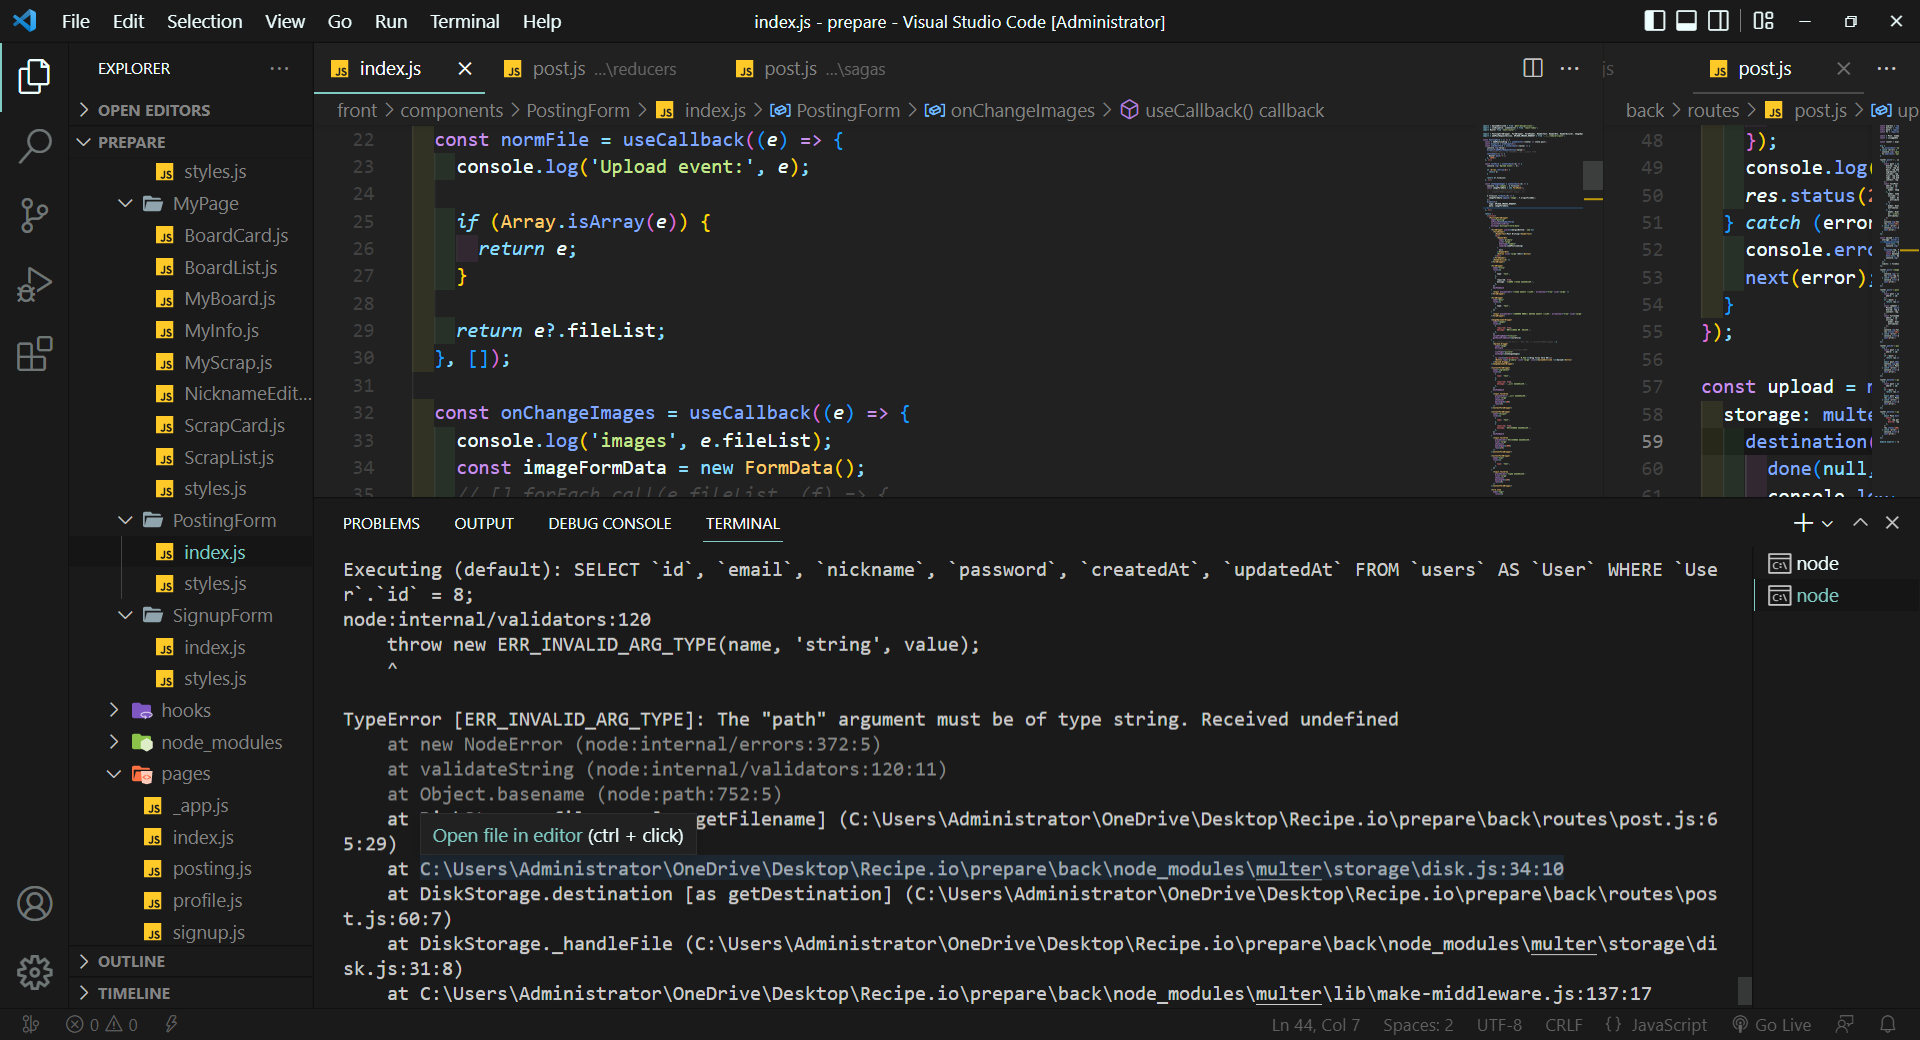1920x1040 pixels.
Task: Open posting.js under pages folder
Action: [x=212, y=869]
